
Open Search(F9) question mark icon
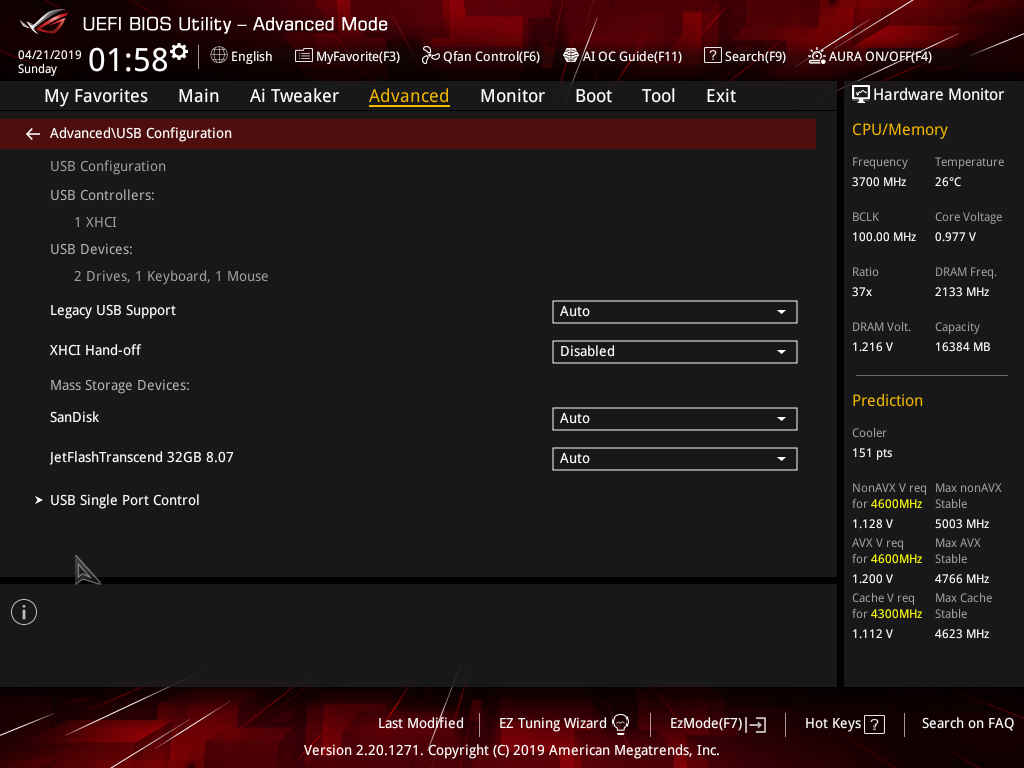(713, 56)
